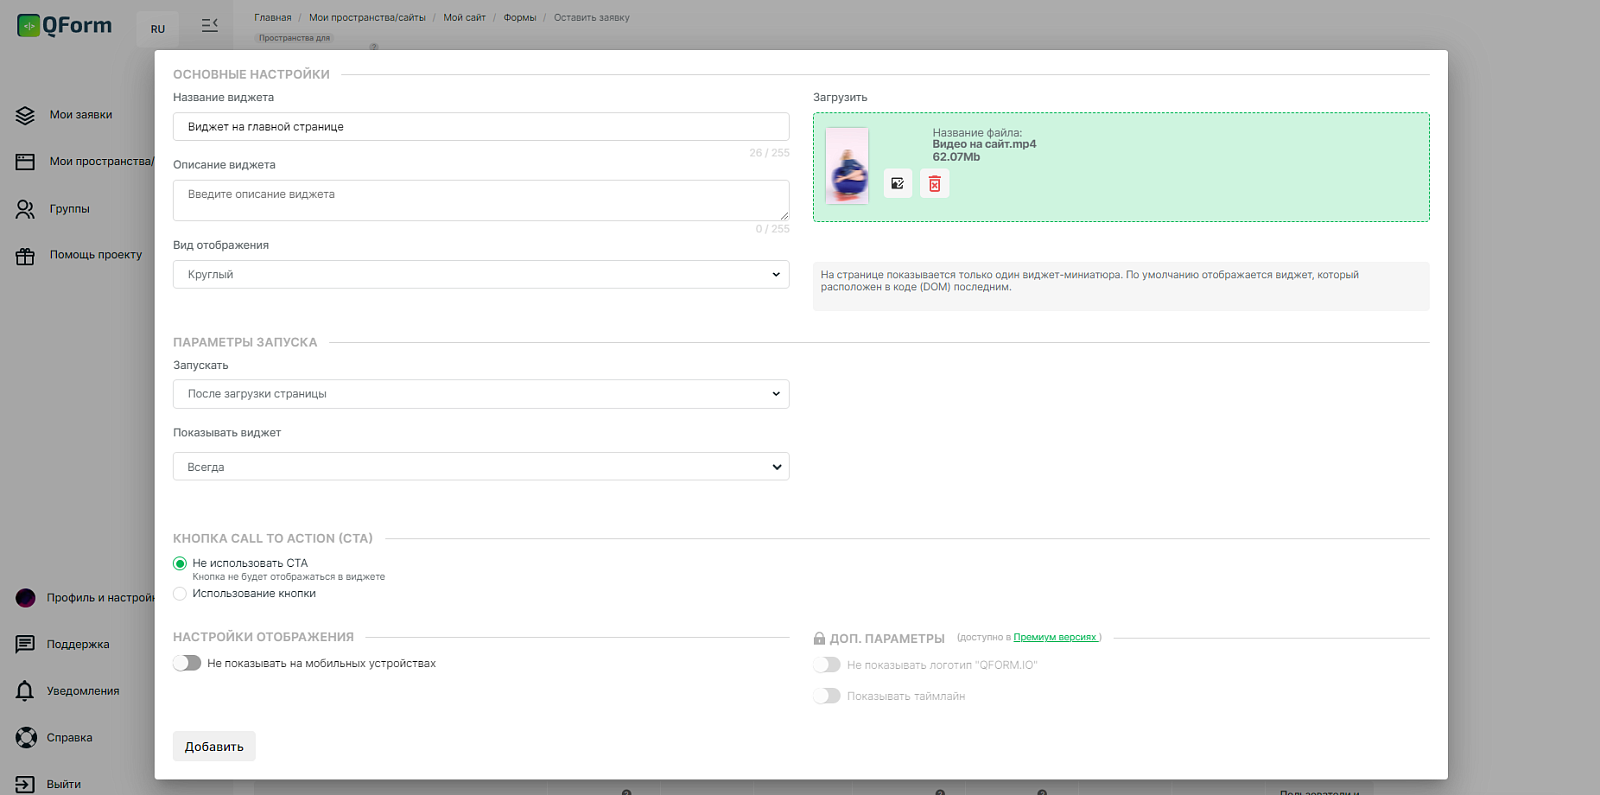
Task: Click the profile avatar icon
Action: [x=25, y=598]
